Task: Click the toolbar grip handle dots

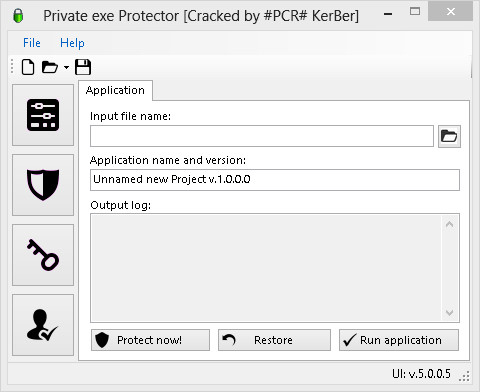Action: [12, 66]
